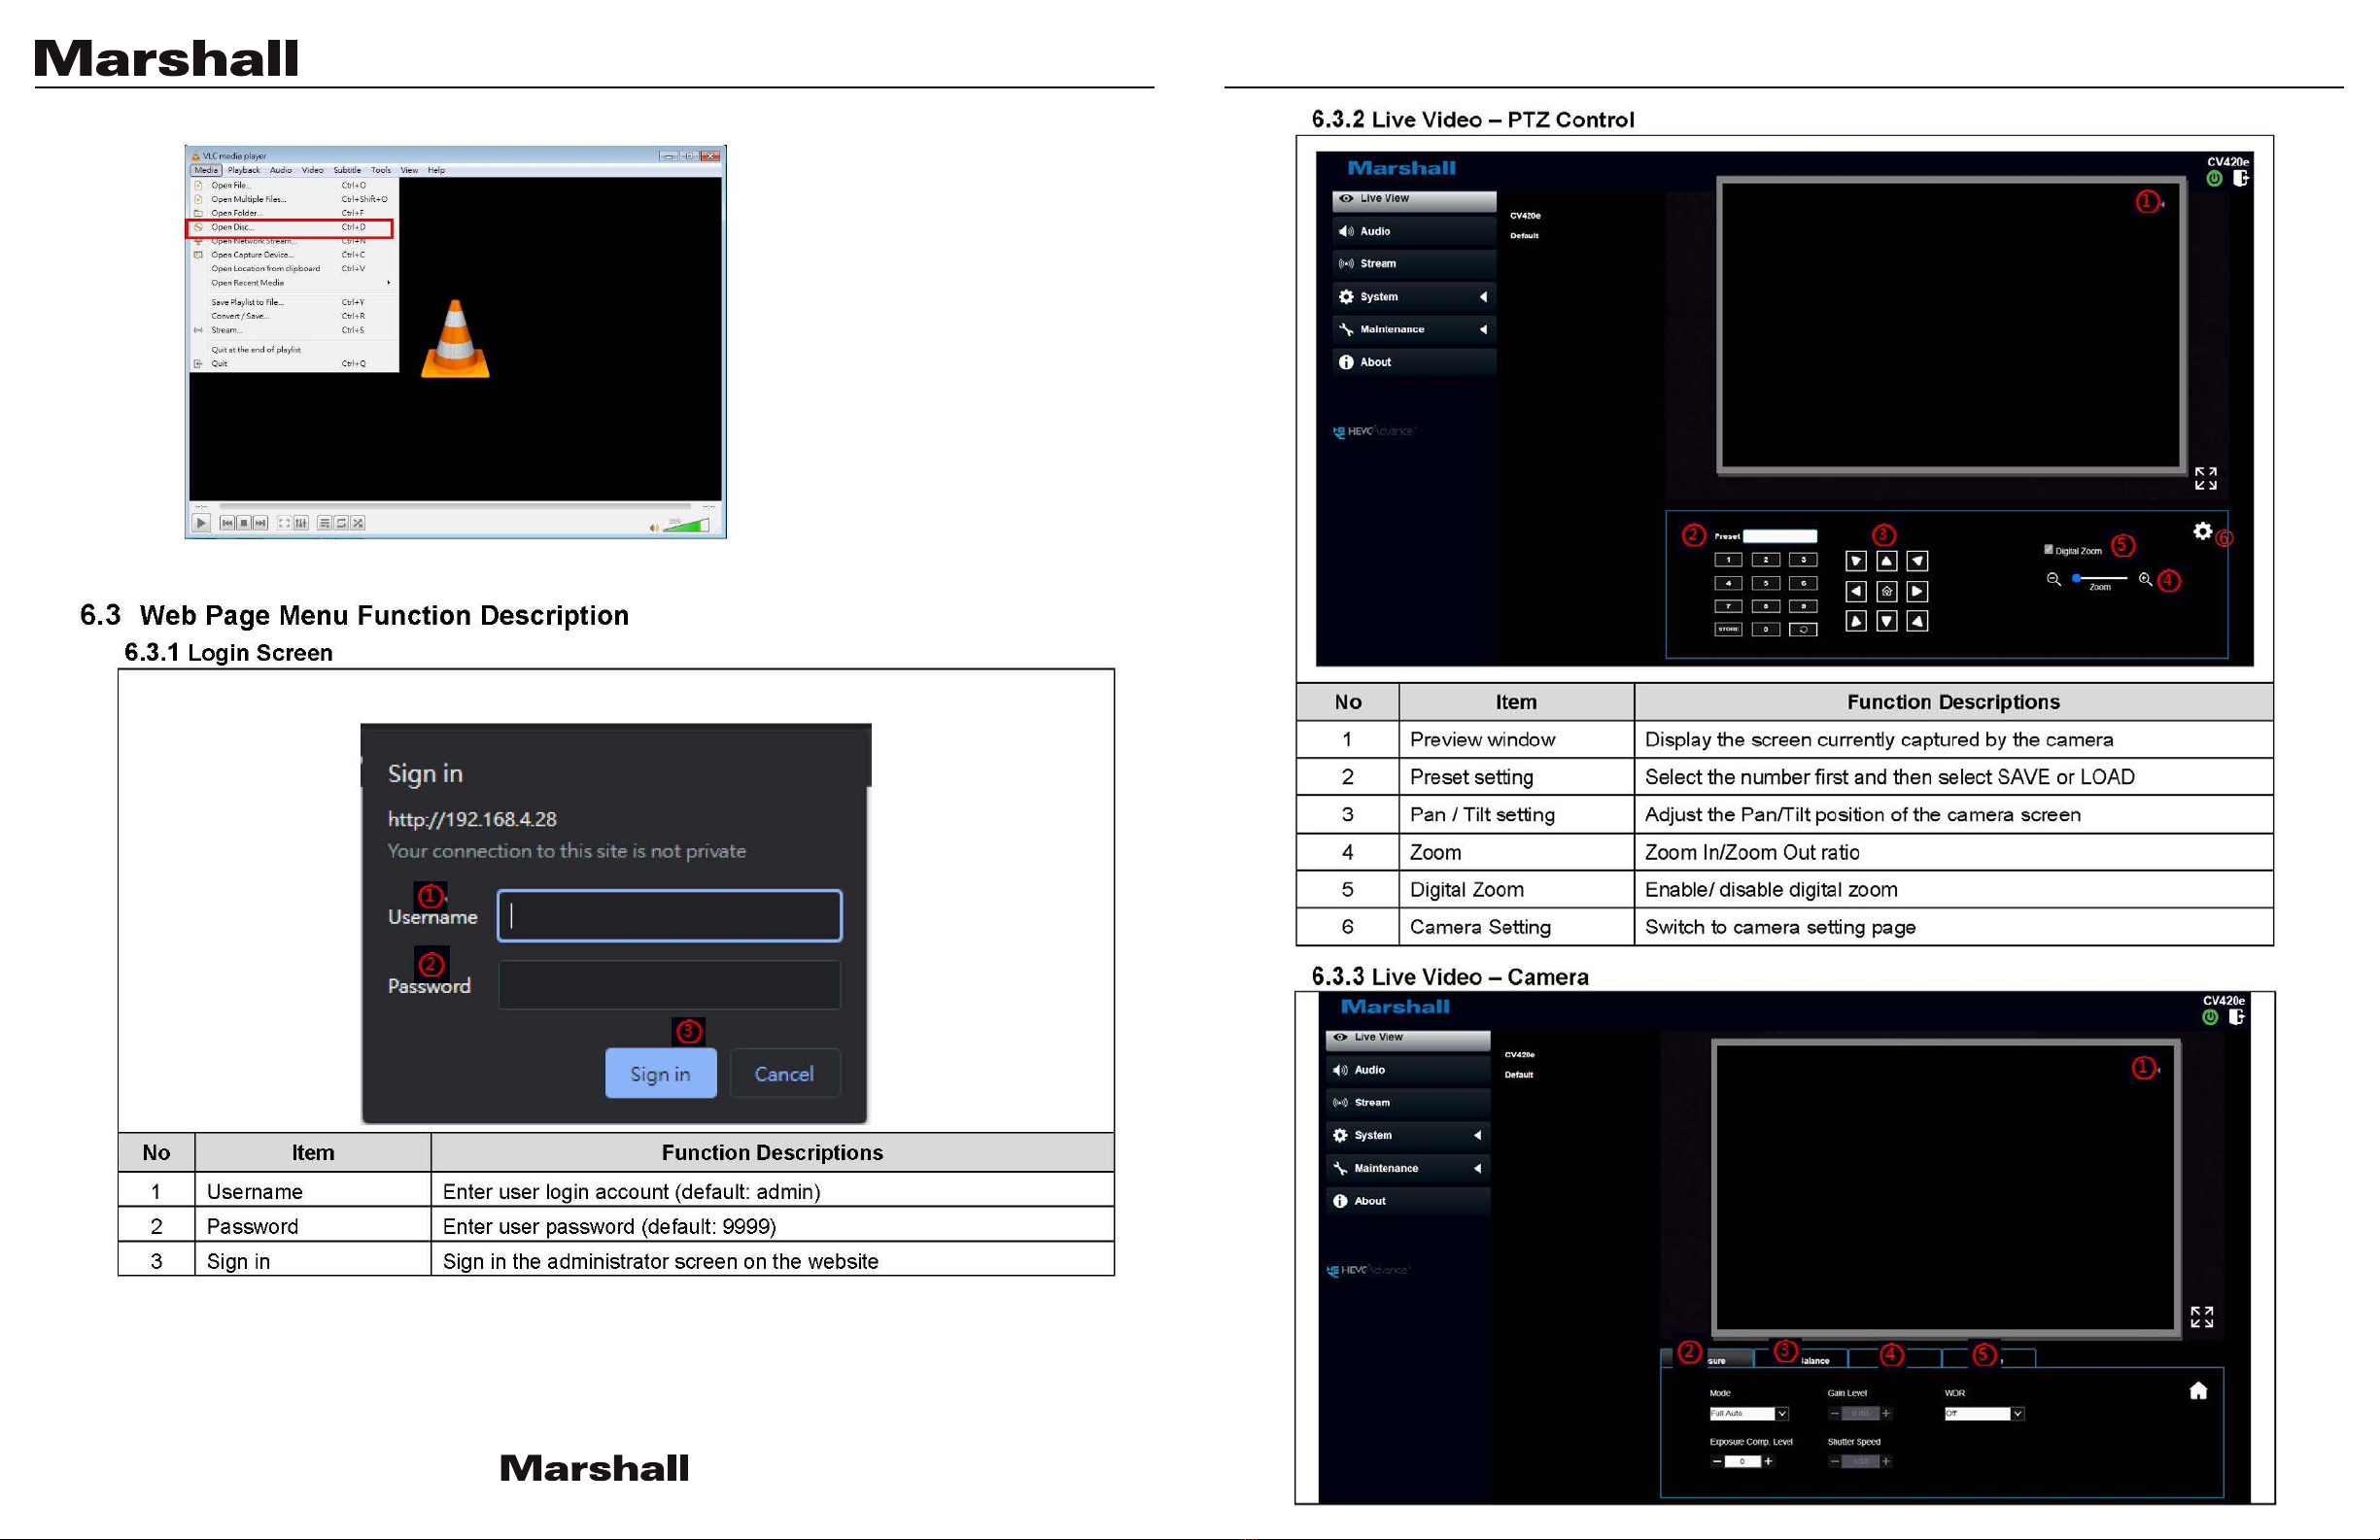Click the Username input field

[x=669, y=916]
